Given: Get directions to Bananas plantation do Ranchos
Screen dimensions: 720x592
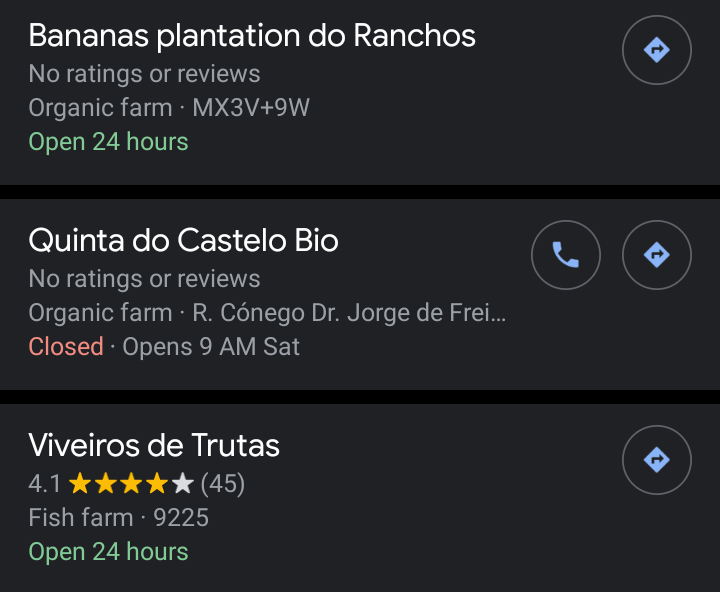Looking at the screenshot, I should click(656, 50).
